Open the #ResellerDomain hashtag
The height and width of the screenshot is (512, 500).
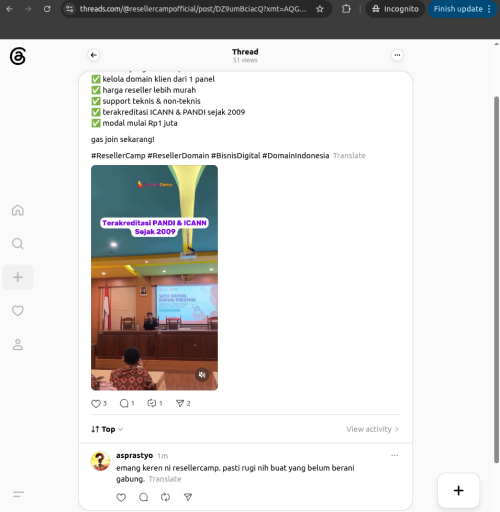click(178, 156)
